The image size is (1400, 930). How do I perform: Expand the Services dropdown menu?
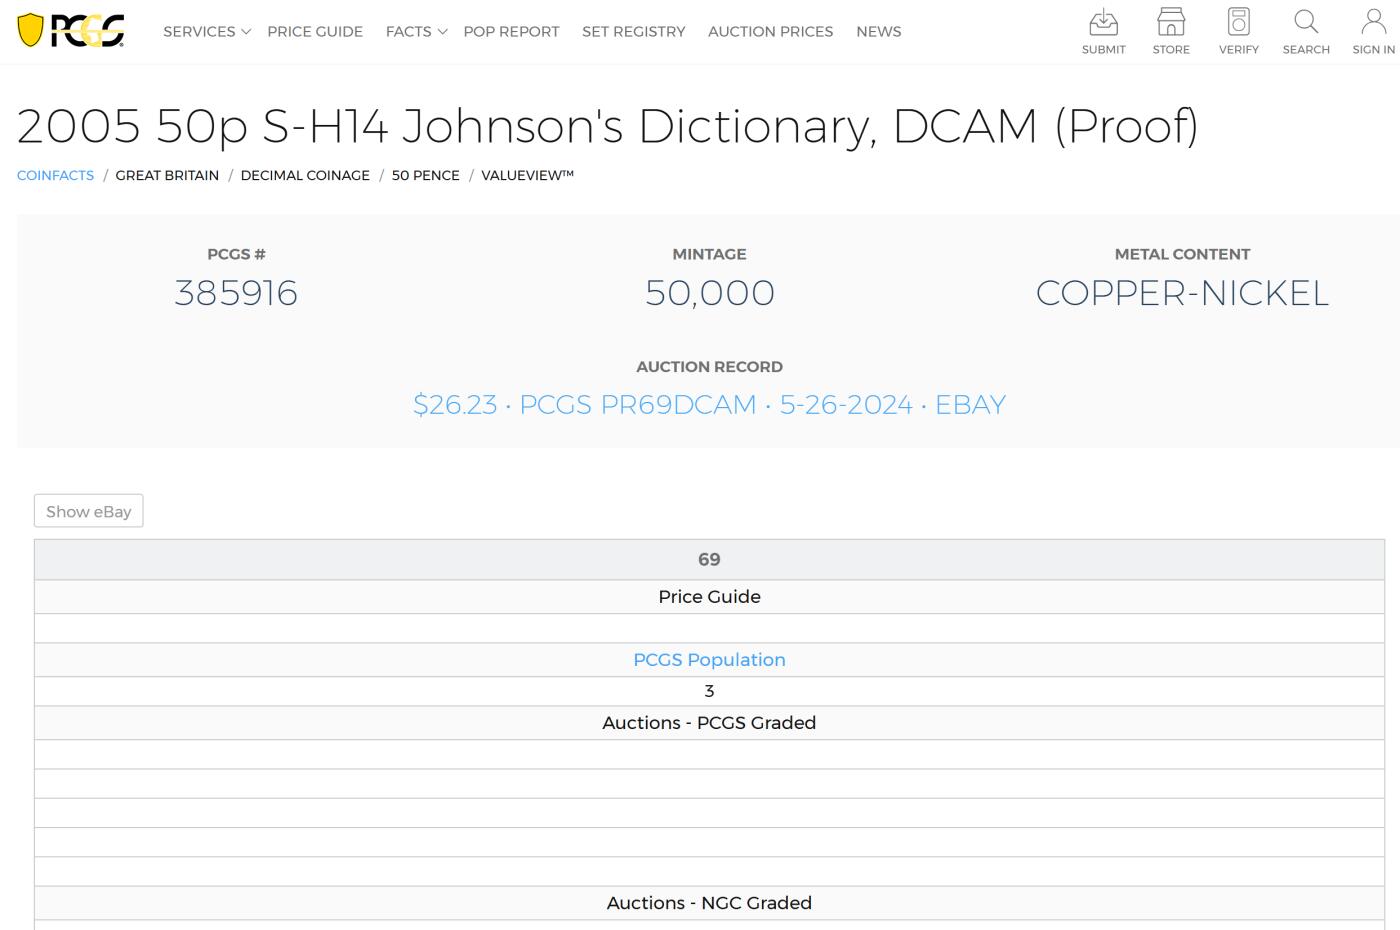[x=206, y=32]
